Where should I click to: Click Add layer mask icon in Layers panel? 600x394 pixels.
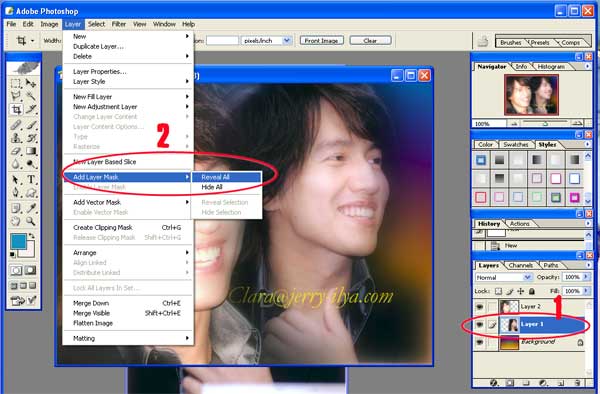(x=510, y=383)
